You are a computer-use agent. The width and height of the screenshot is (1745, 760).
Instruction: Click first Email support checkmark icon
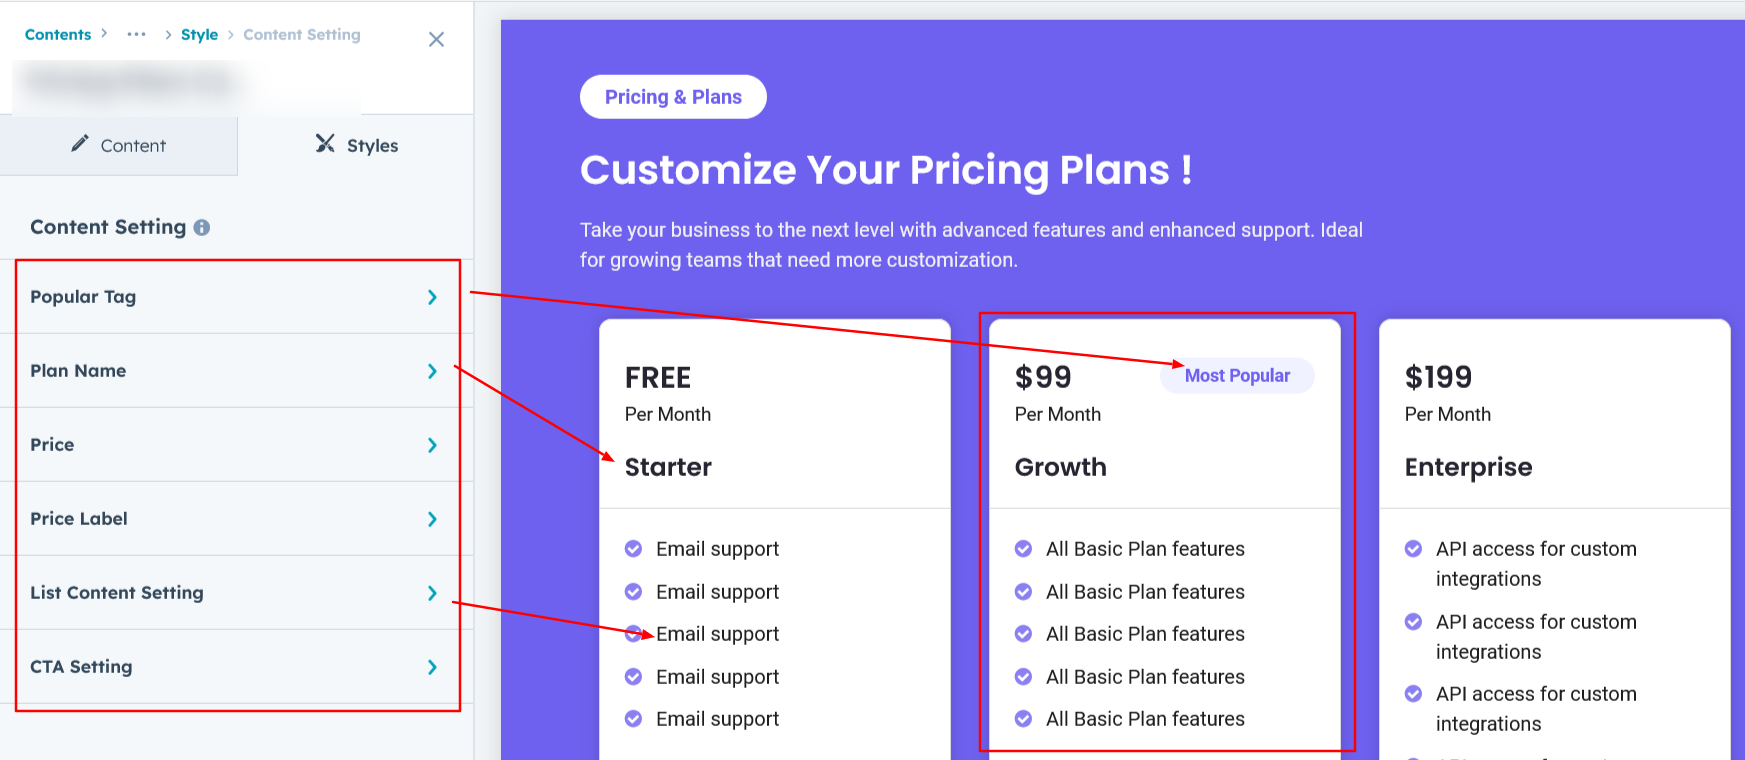pyautogui.click(x=633, y=548)
